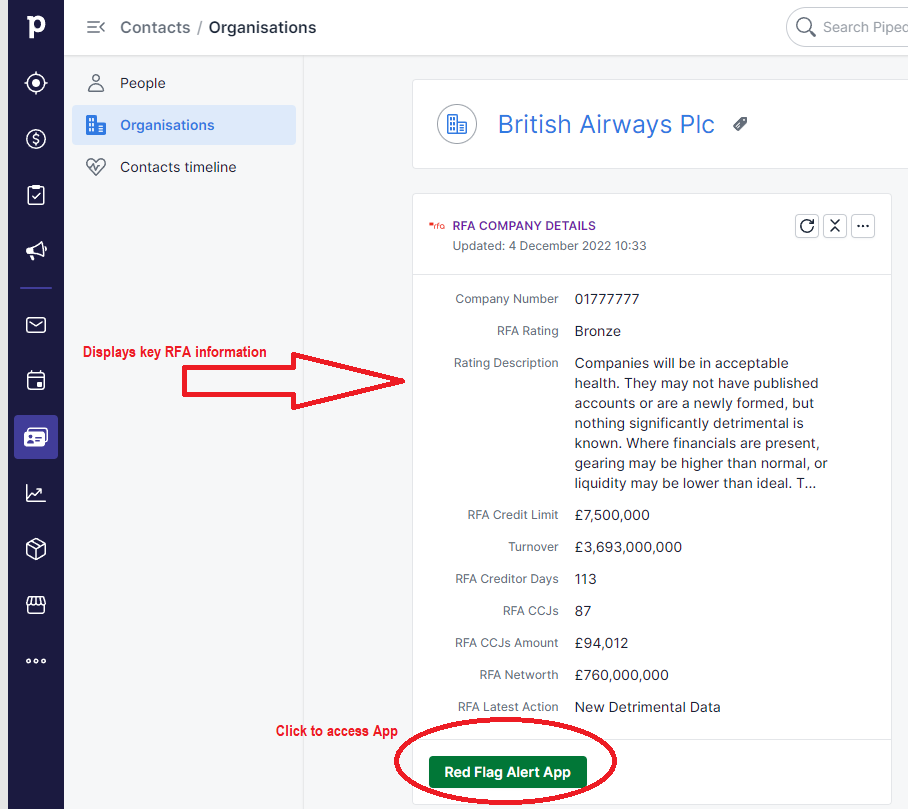Click British Airways Plc organisation title

coord(606,124)
